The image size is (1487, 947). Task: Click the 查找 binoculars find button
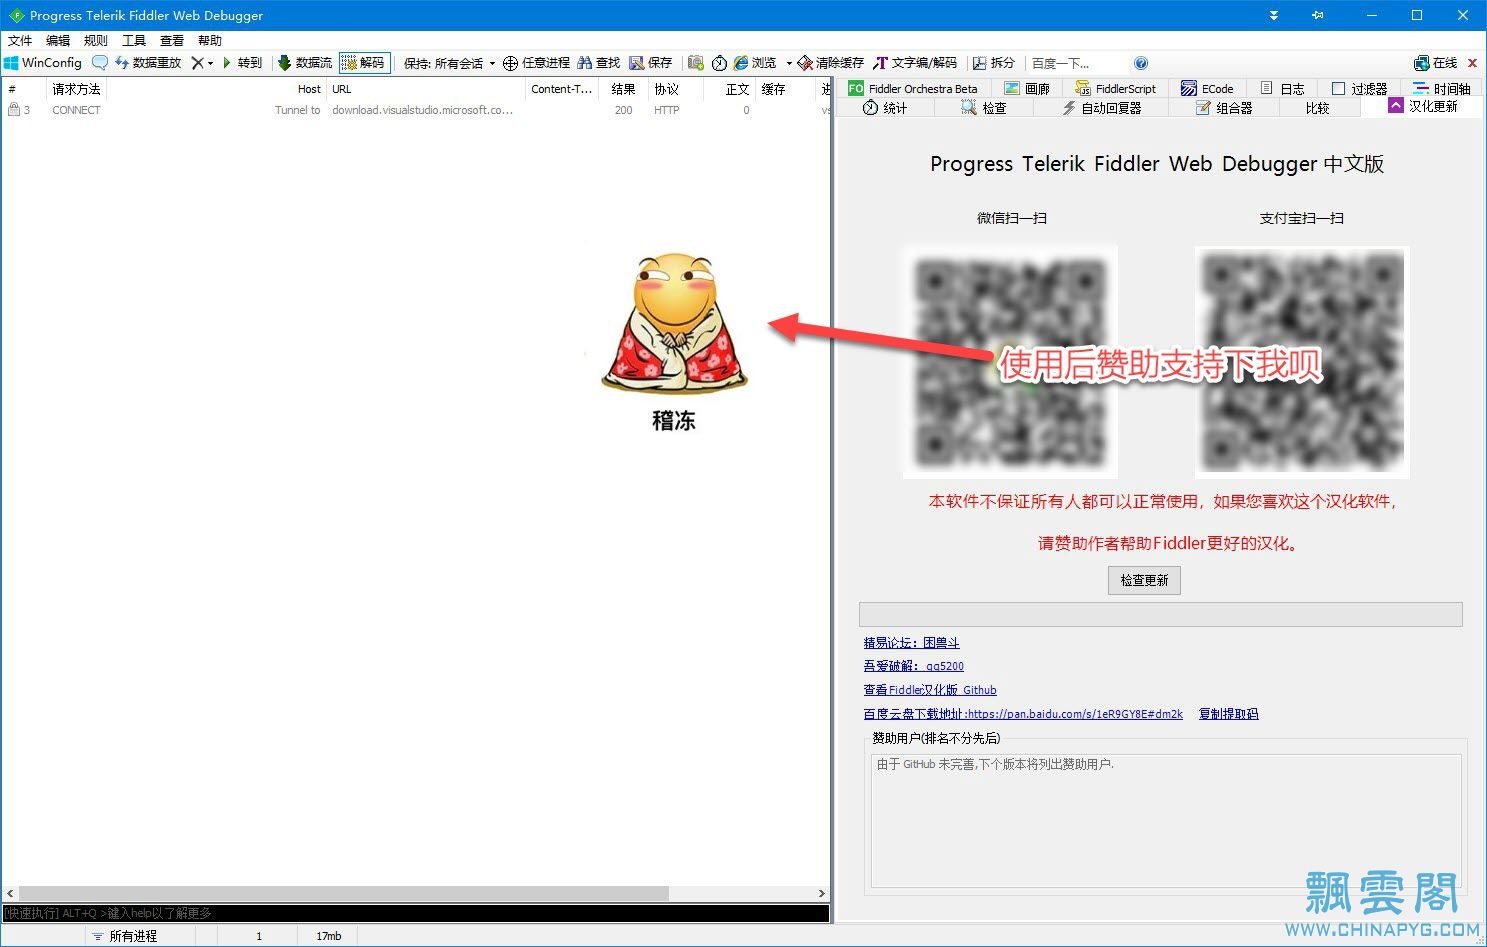(599, 62)
